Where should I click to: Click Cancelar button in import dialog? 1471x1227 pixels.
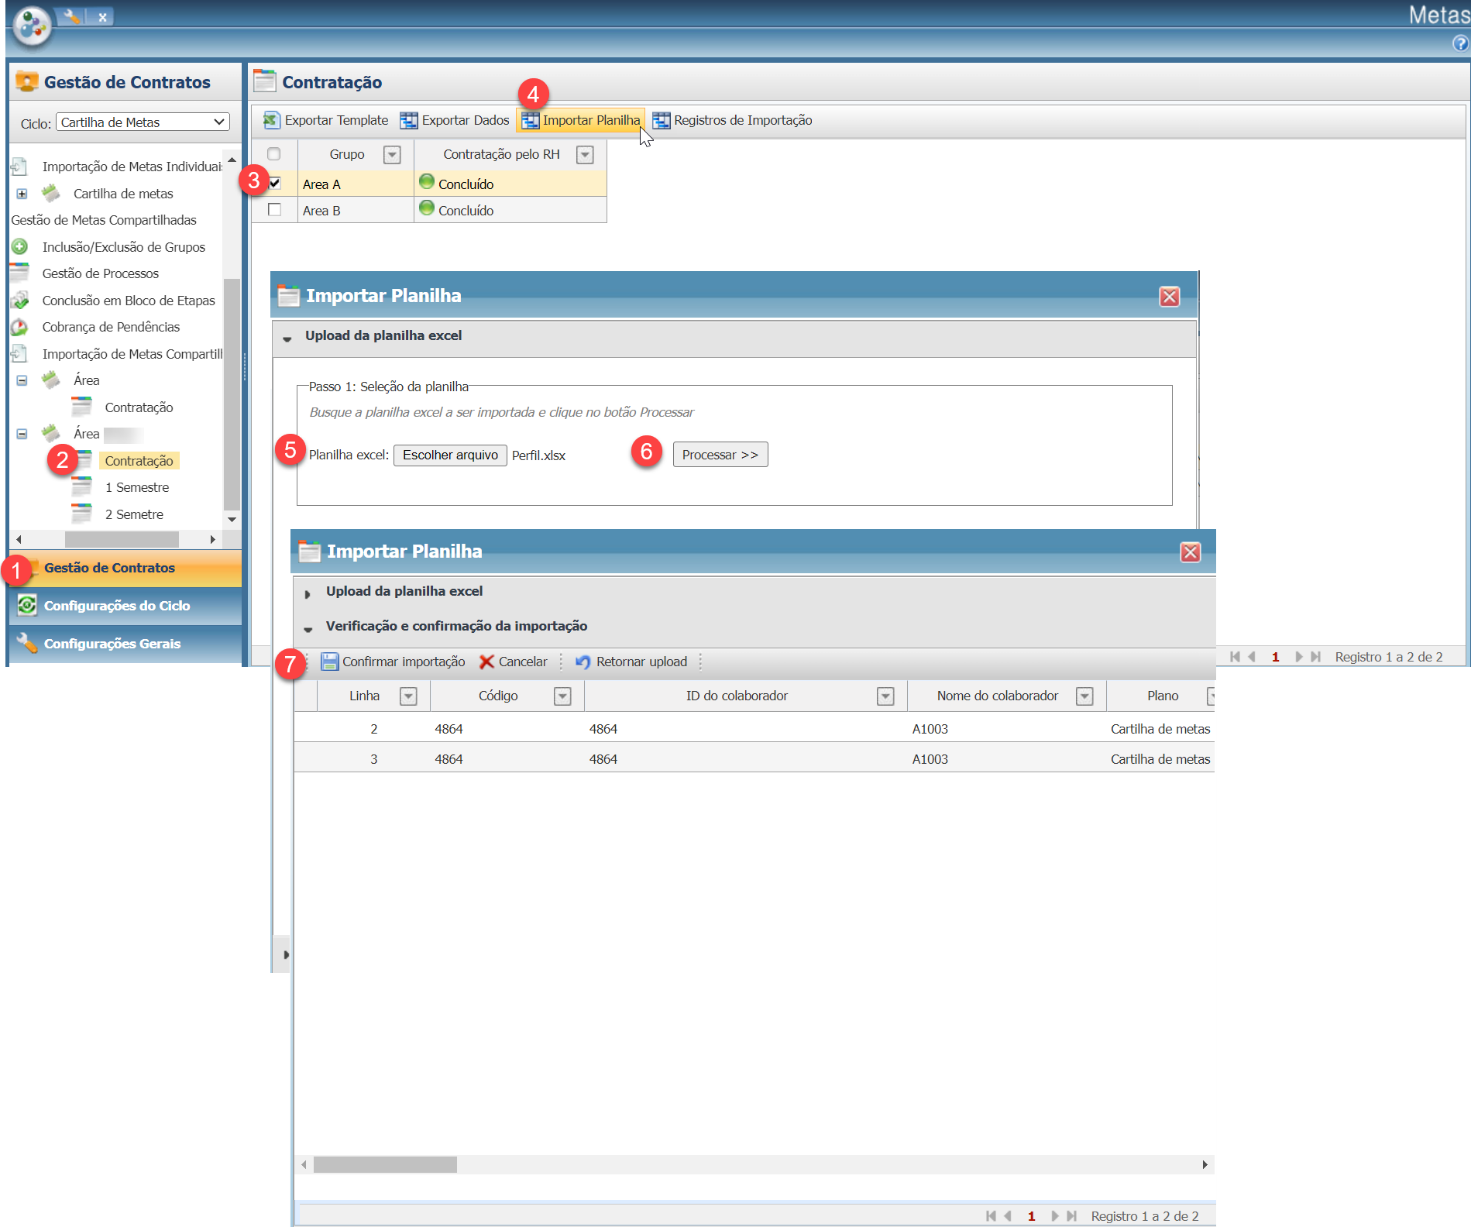pyautogui.click(x=513, y=662)
